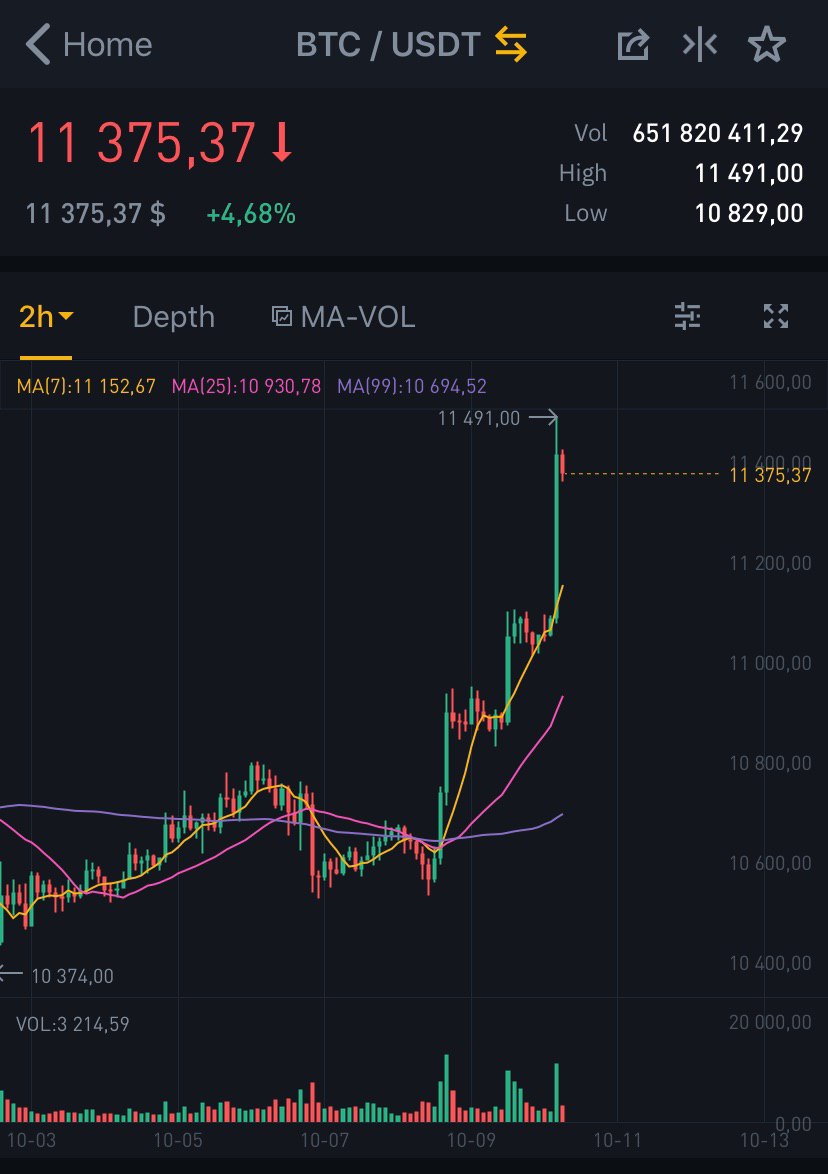Viewport: 828px width, 1174px height.
Task: Add BTC/USDT to favorites star
Action: [767, 45]
